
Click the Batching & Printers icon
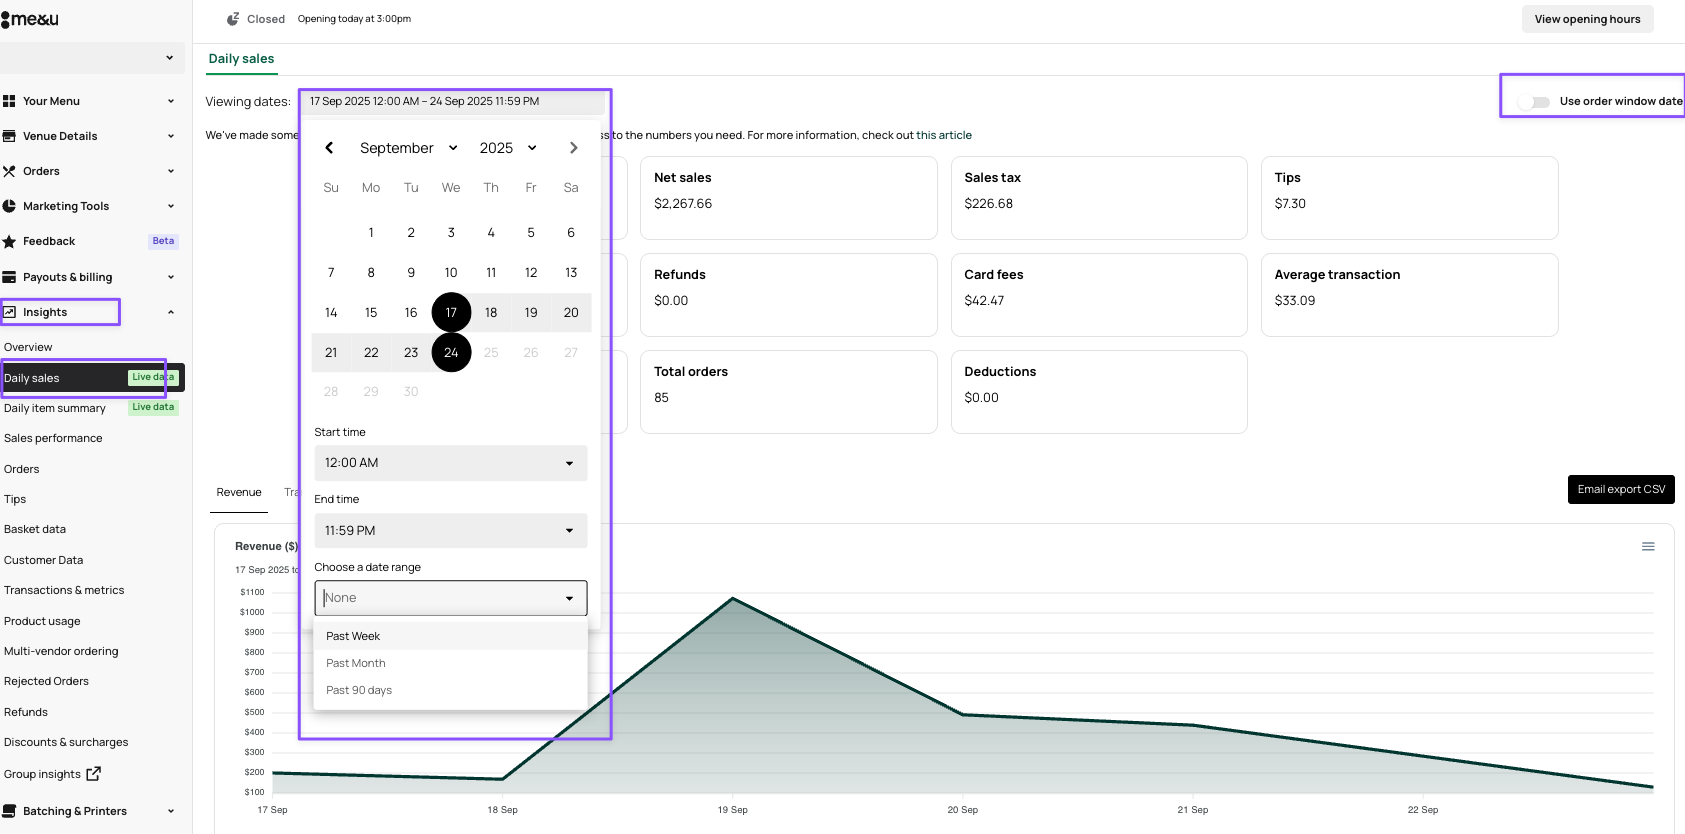[9, 811]
